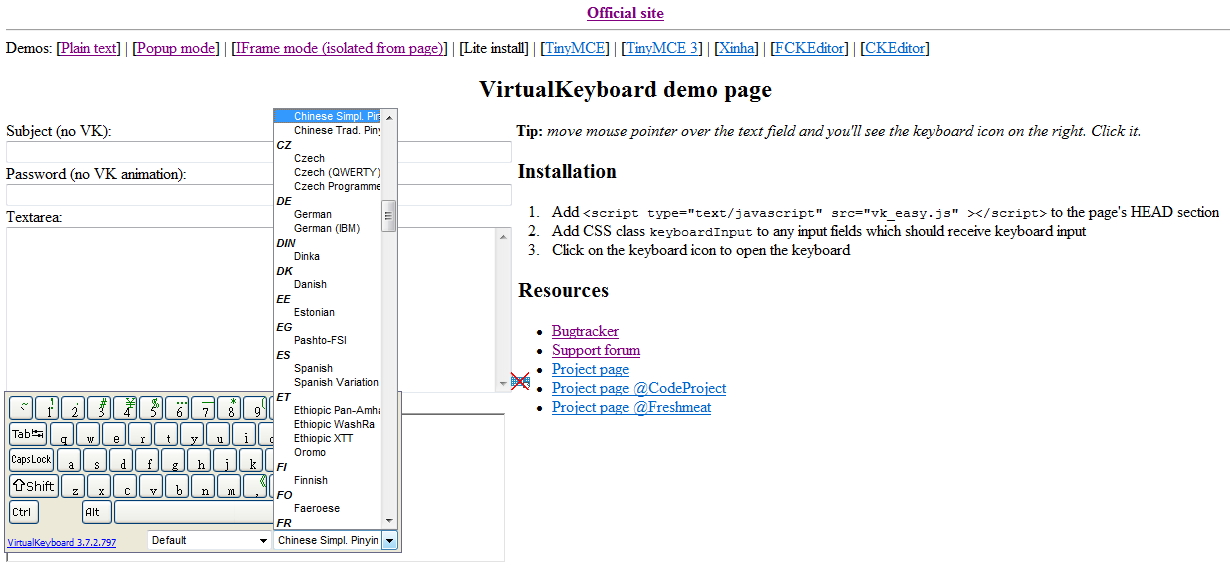Viewport: 1230px width, 574px height.
Task: Click the '4' key with yen symbol
Action: tap(125, 408)
